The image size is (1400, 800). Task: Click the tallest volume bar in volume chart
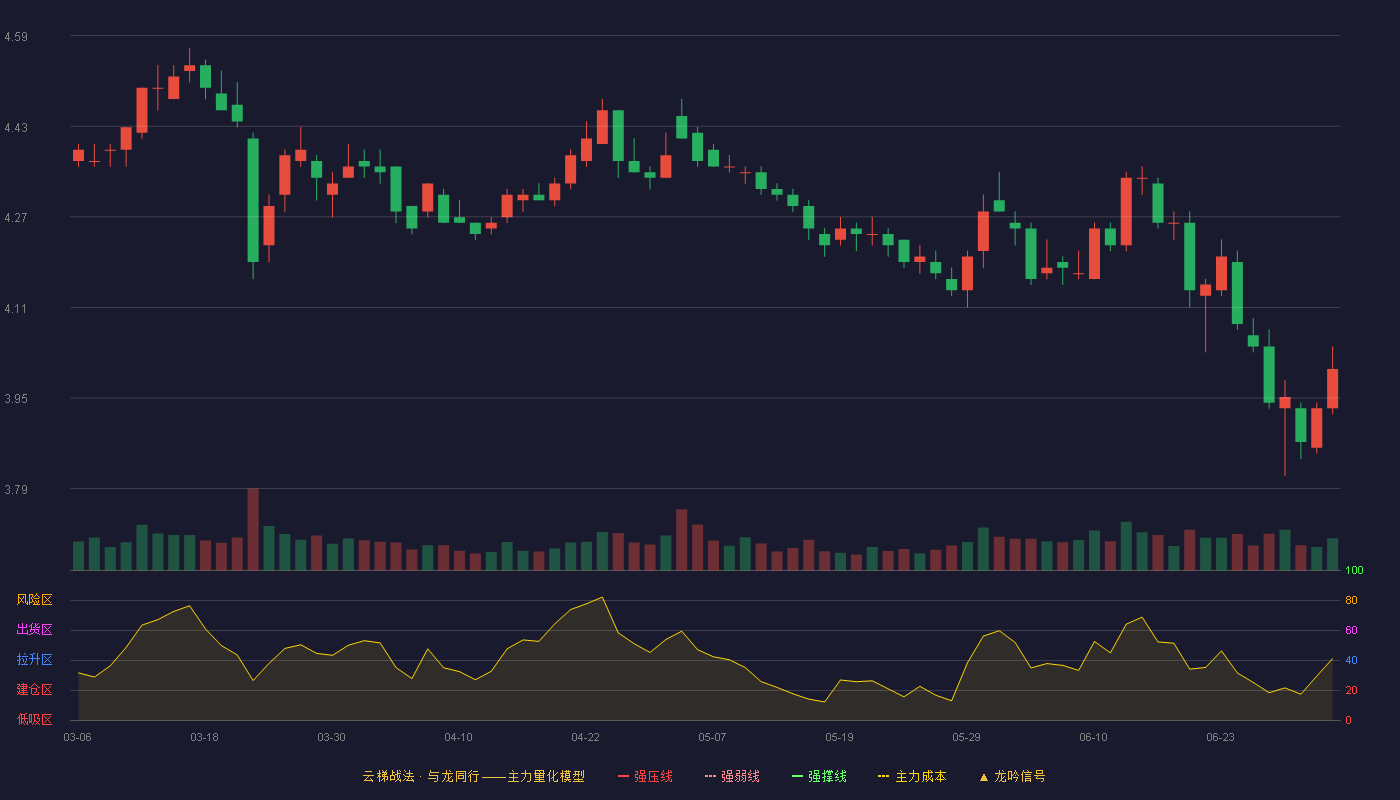[x=253, y=529]
